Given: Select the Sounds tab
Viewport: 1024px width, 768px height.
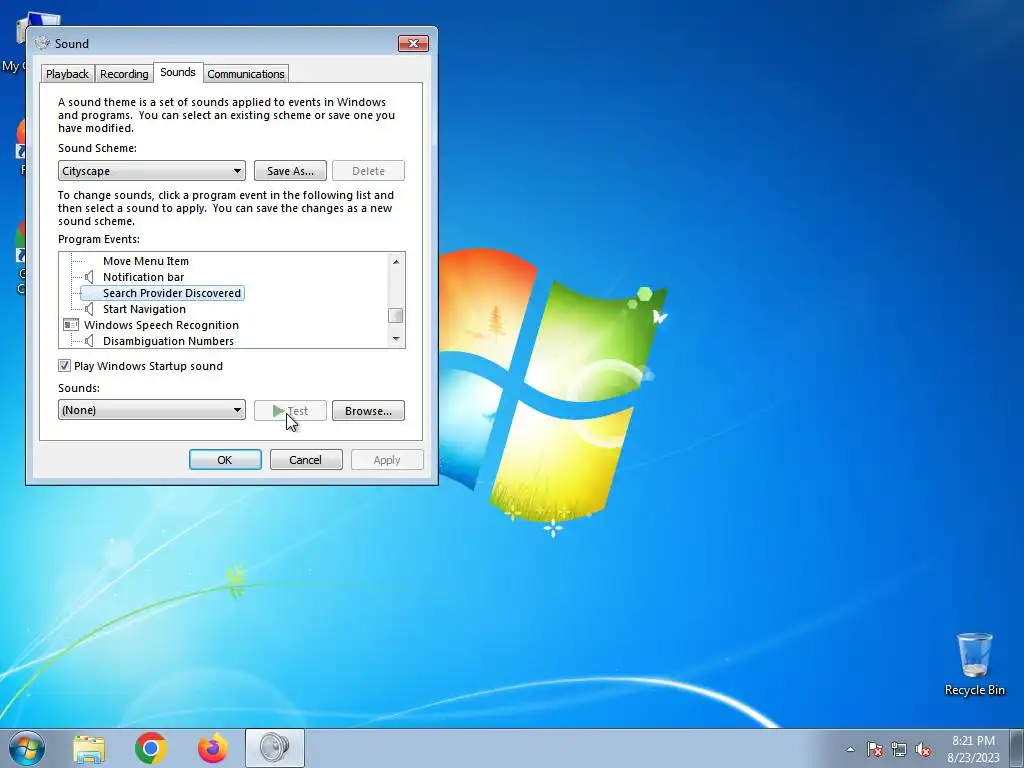Looking at the screenshot, I should pos(178,72).
